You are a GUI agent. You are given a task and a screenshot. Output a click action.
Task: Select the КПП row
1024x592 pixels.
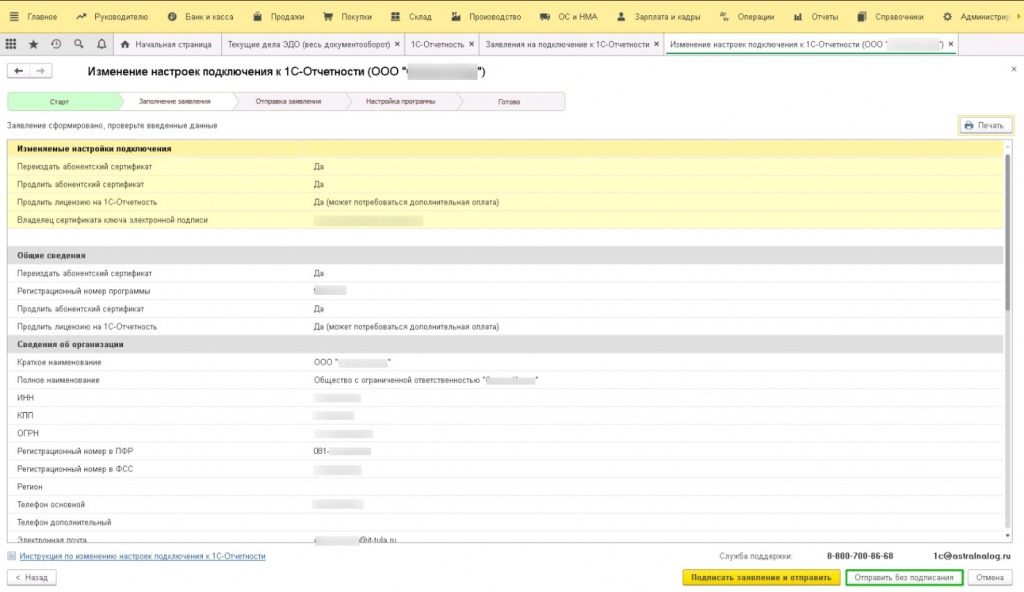[505, 415]
